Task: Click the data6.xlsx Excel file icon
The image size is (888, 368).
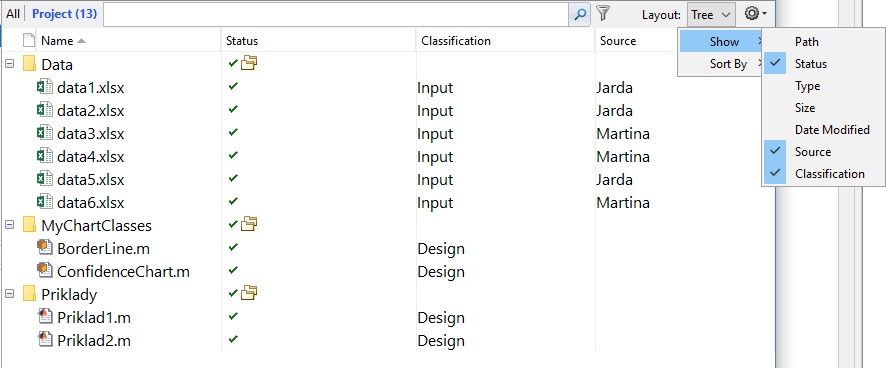Action: pos(45,202)
